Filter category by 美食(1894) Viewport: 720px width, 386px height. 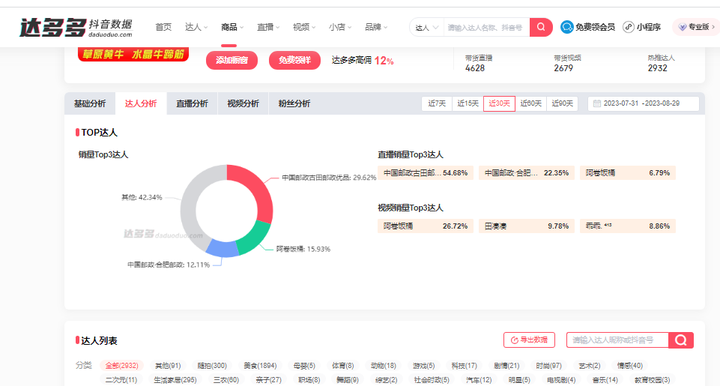point(260,366)
